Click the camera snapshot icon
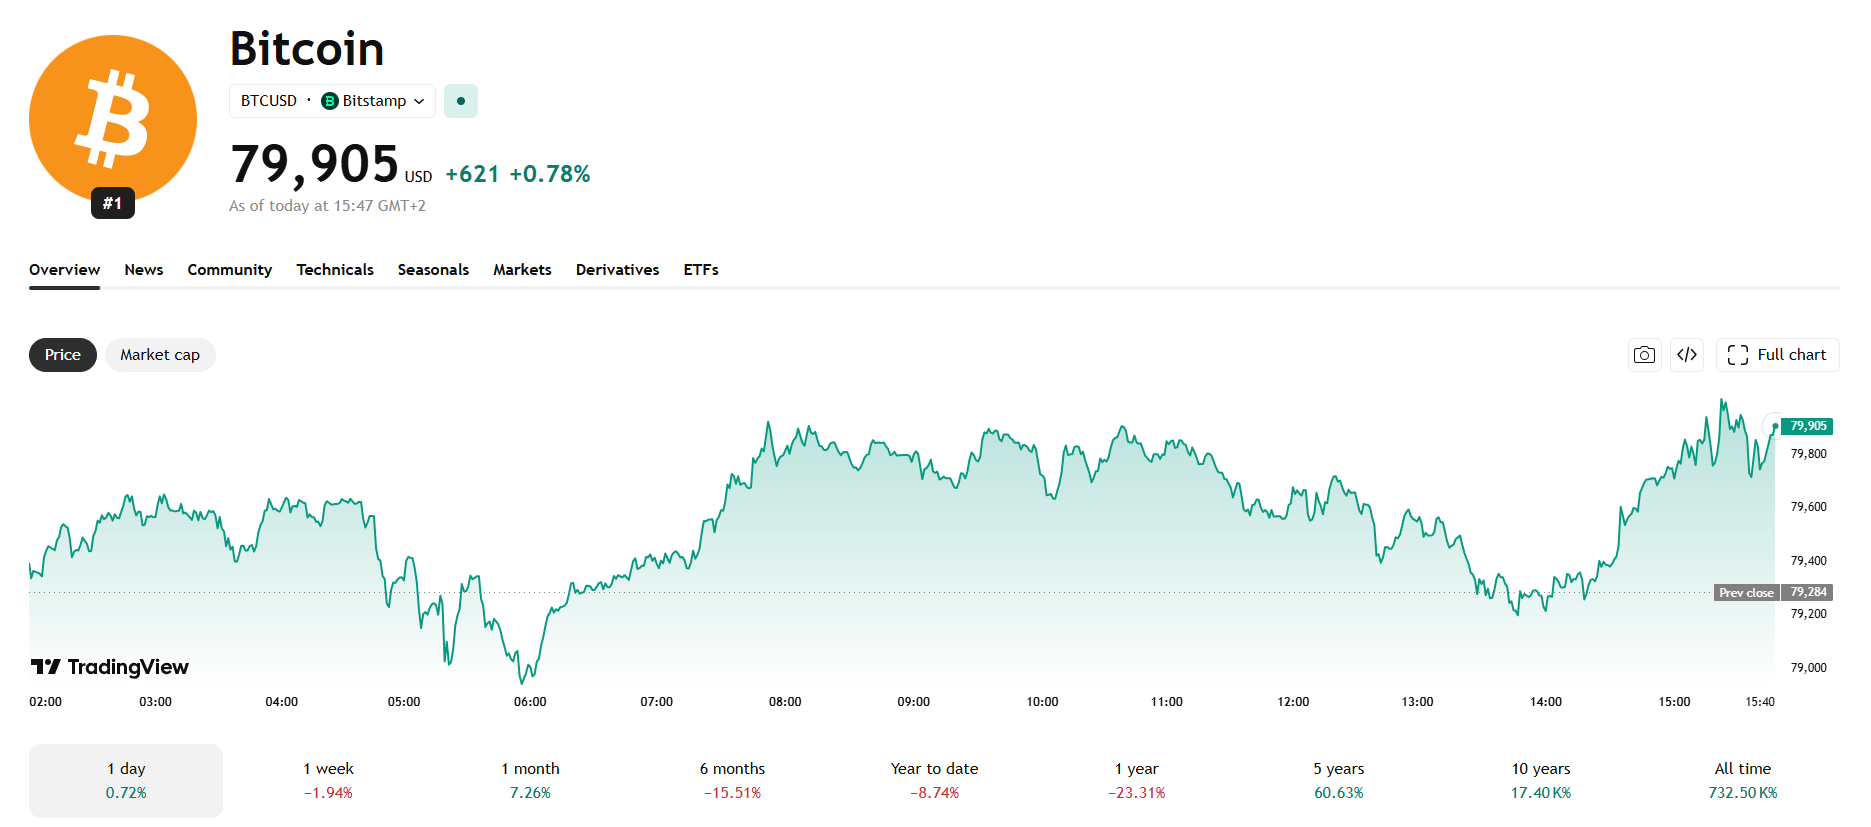 (x=1644, y=355)
